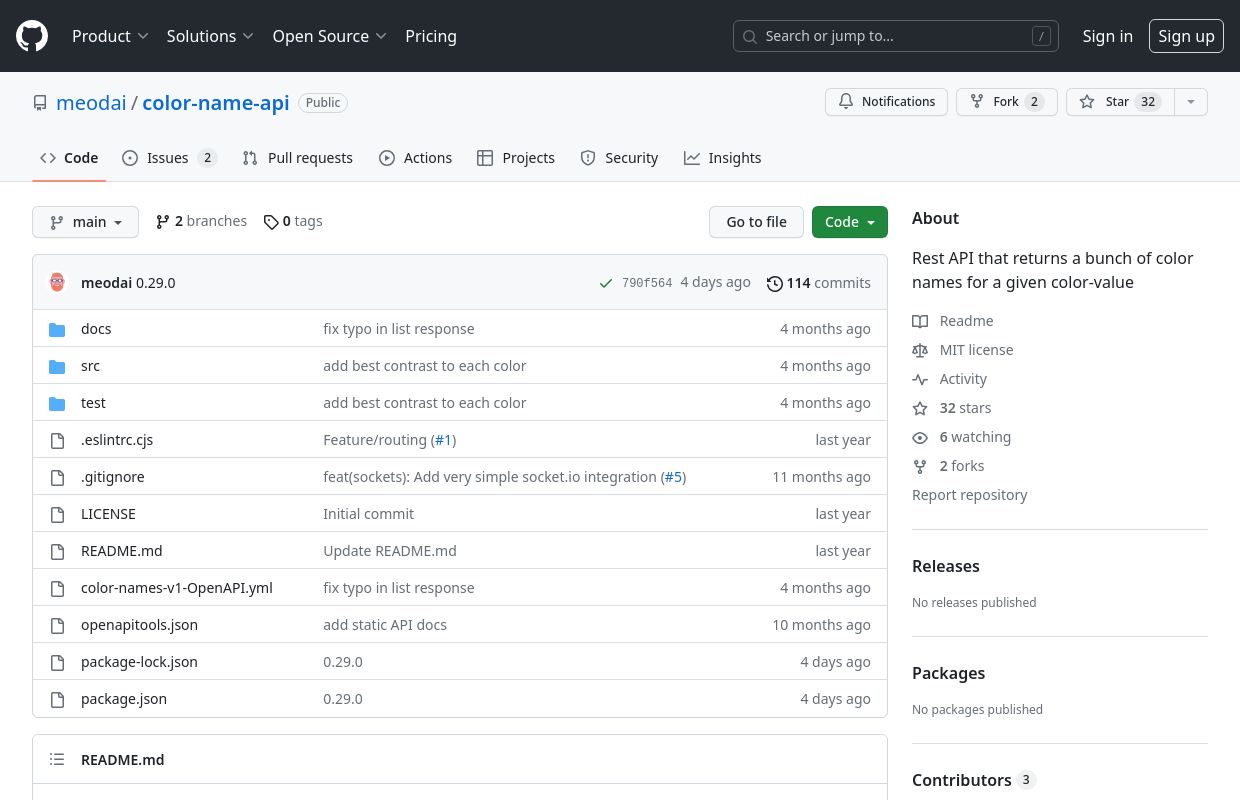Viewport: 1240px width, 800px height.
Task: Click the package.json file icon
Action: click(x=57, y=699)
